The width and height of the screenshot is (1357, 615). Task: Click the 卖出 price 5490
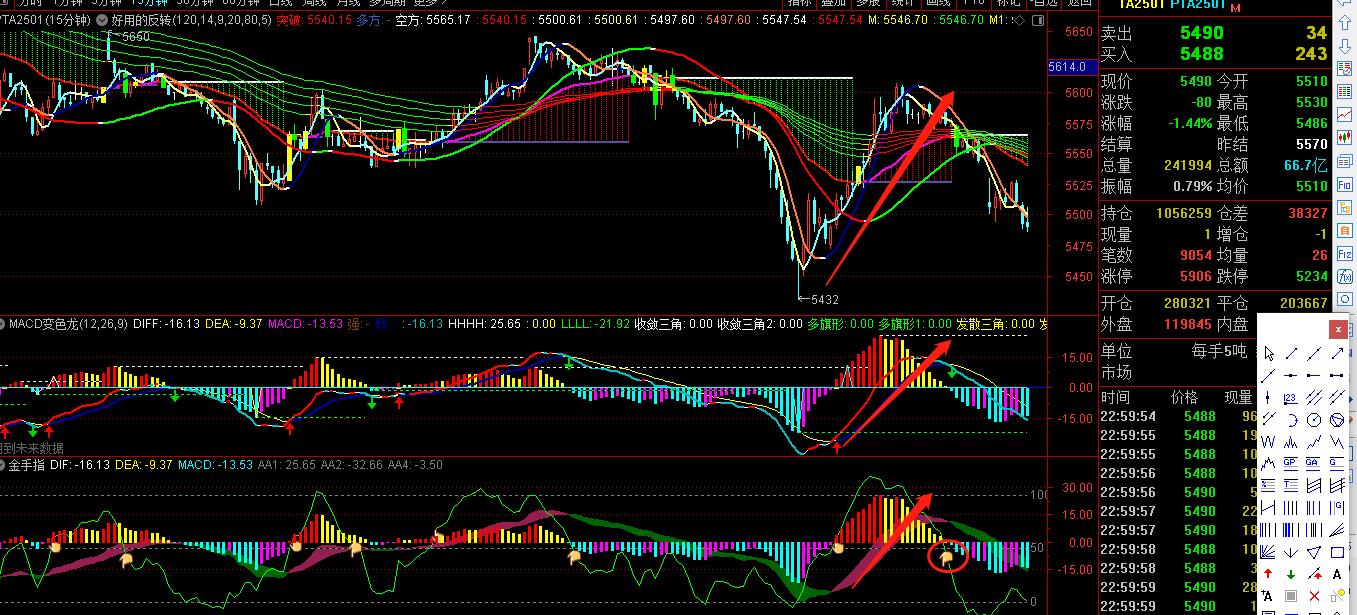click(1201, 33)
